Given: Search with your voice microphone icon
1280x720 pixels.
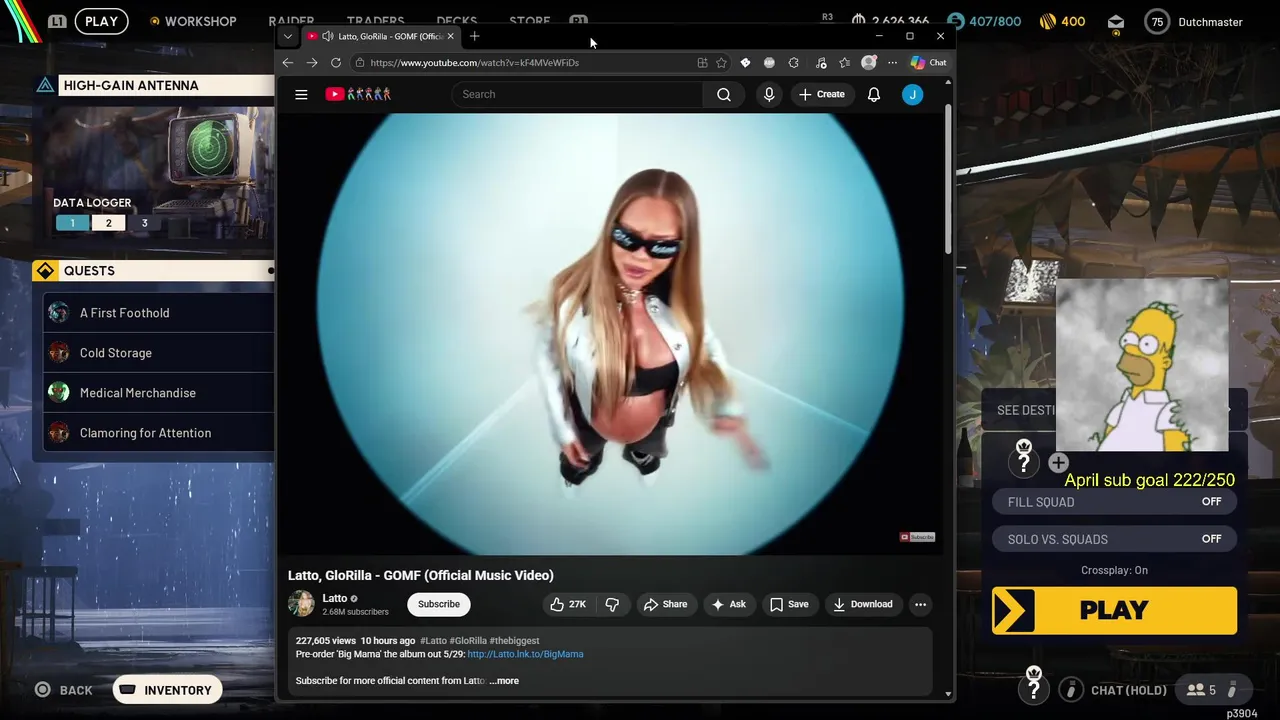Looking at the screenshot, I should pos(769,94).
